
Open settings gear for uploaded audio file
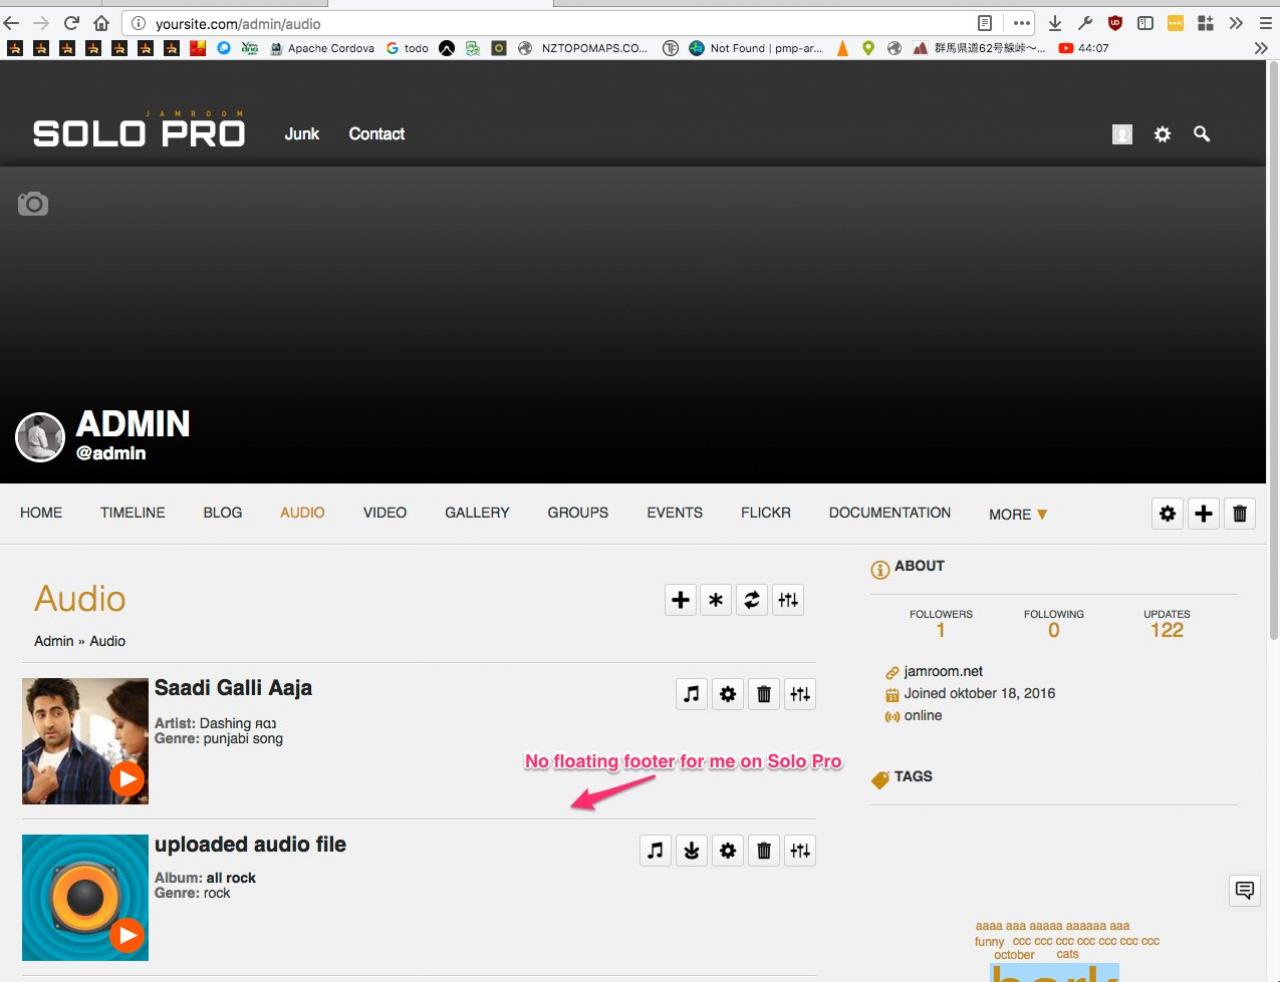pyautogui.click(x=728, y=851)
